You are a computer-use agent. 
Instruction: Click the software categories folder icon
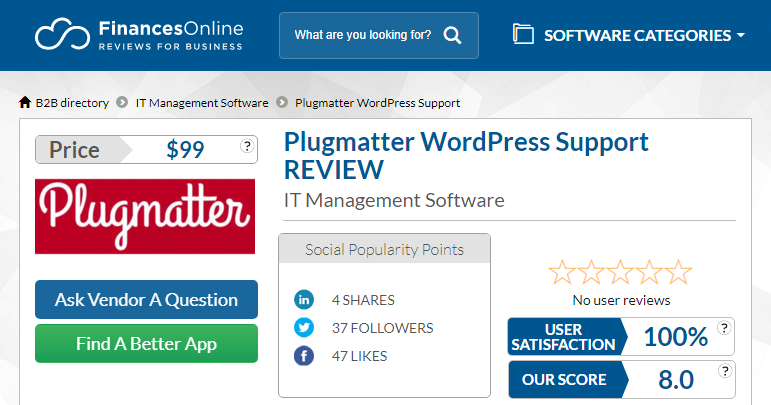click(x=523, y=35)
